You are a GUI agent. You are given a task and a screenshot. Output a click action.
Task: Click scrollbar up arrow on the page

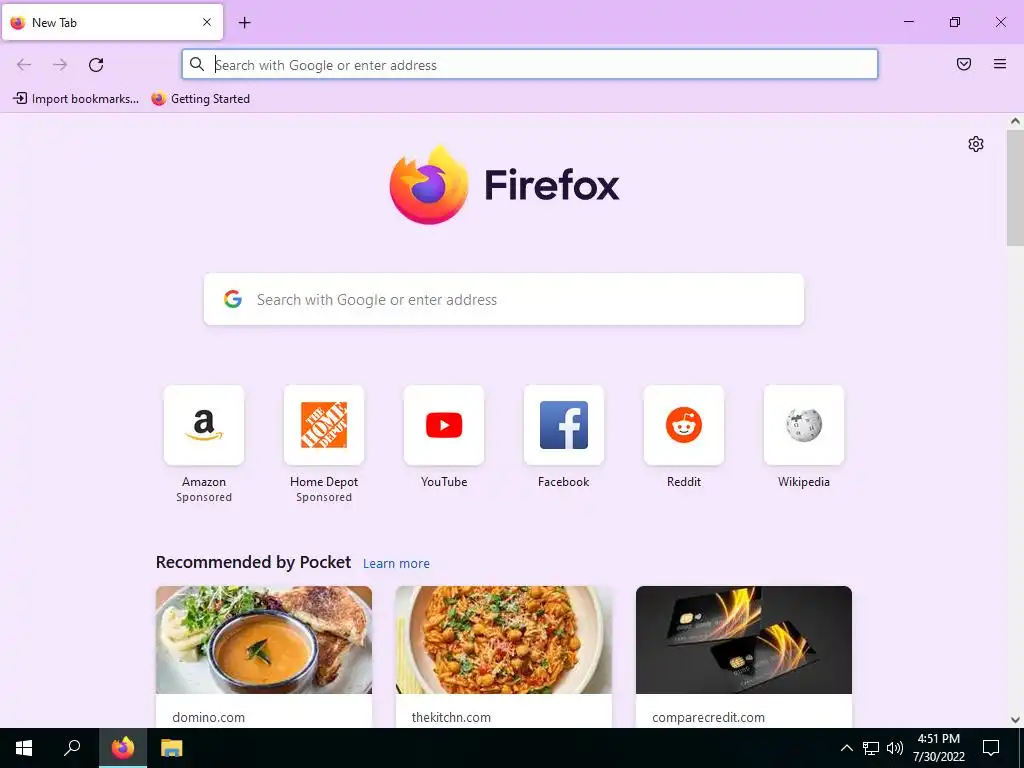coord(1015,121)
